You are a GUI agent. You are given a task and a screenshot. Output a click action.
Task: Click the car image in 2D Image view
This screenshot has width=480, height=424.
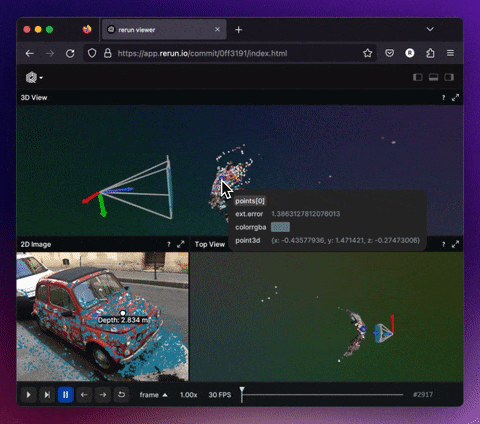[102, 317]
